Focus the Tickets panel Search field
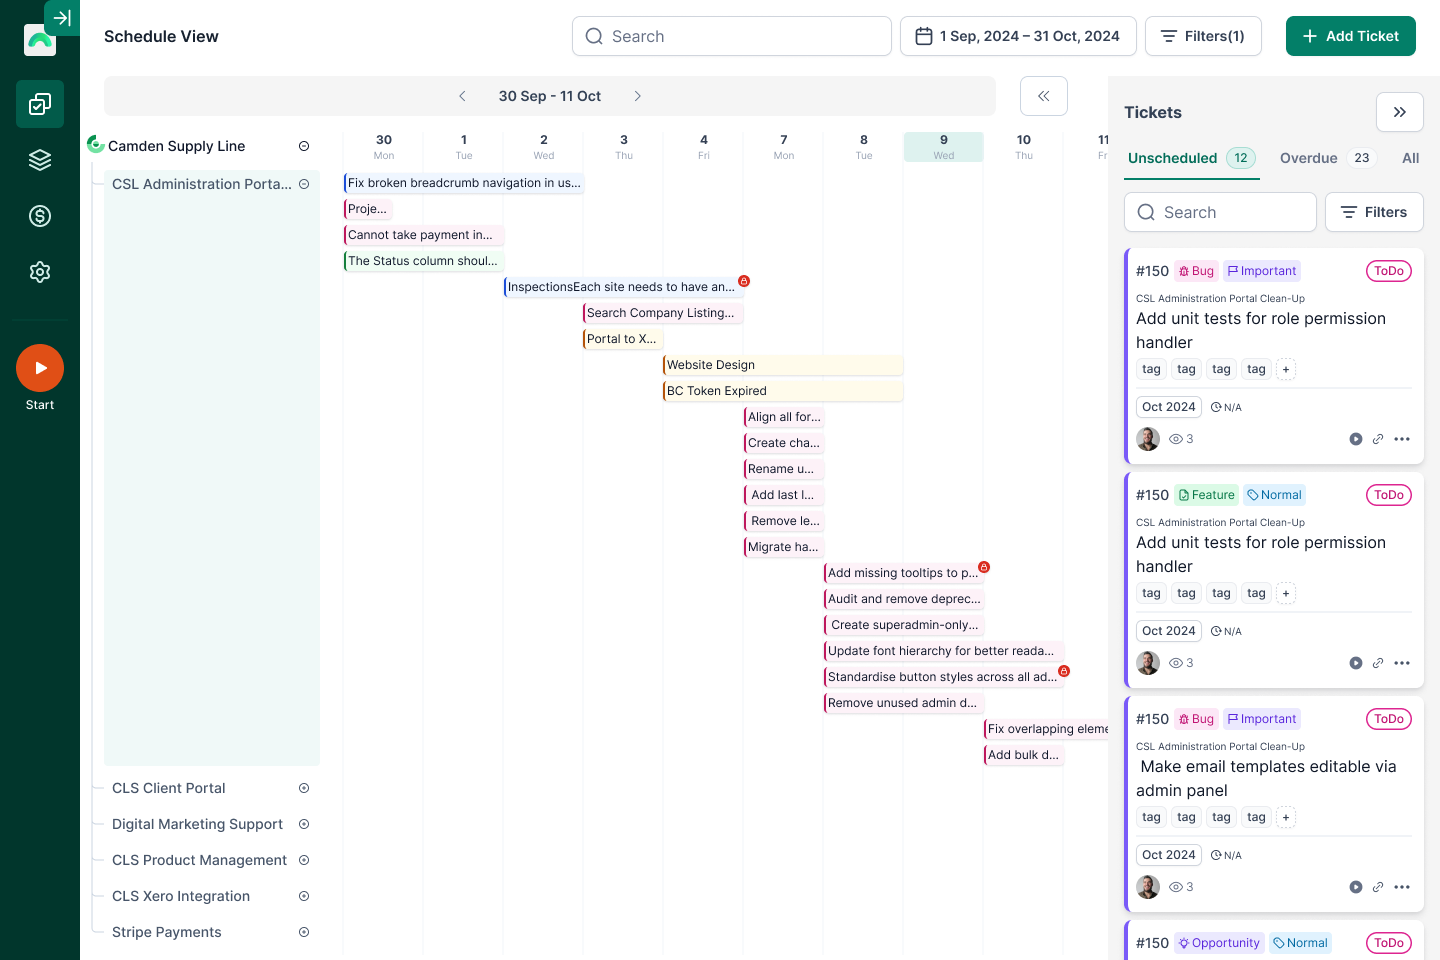 pyautogui.click(x=1220, y=212)
